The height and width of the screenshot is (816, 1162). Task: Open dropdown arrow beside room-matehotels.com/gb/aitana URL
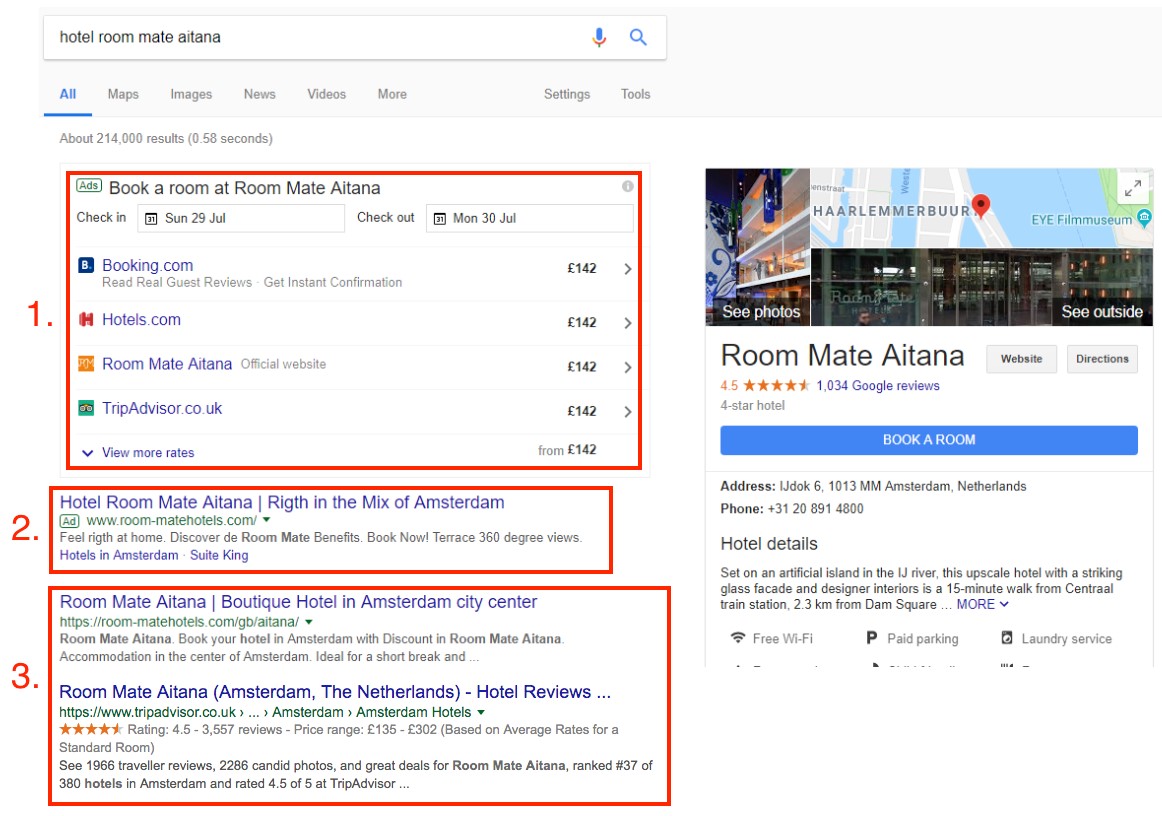(309, 622)
